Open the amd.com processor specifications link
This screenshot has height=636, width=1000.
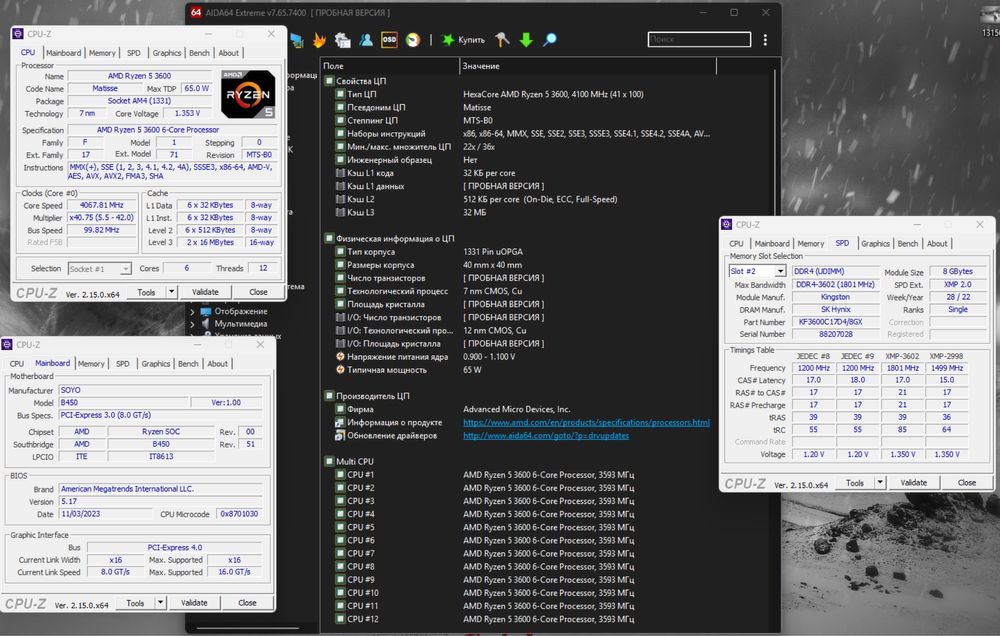click(586, 422)
